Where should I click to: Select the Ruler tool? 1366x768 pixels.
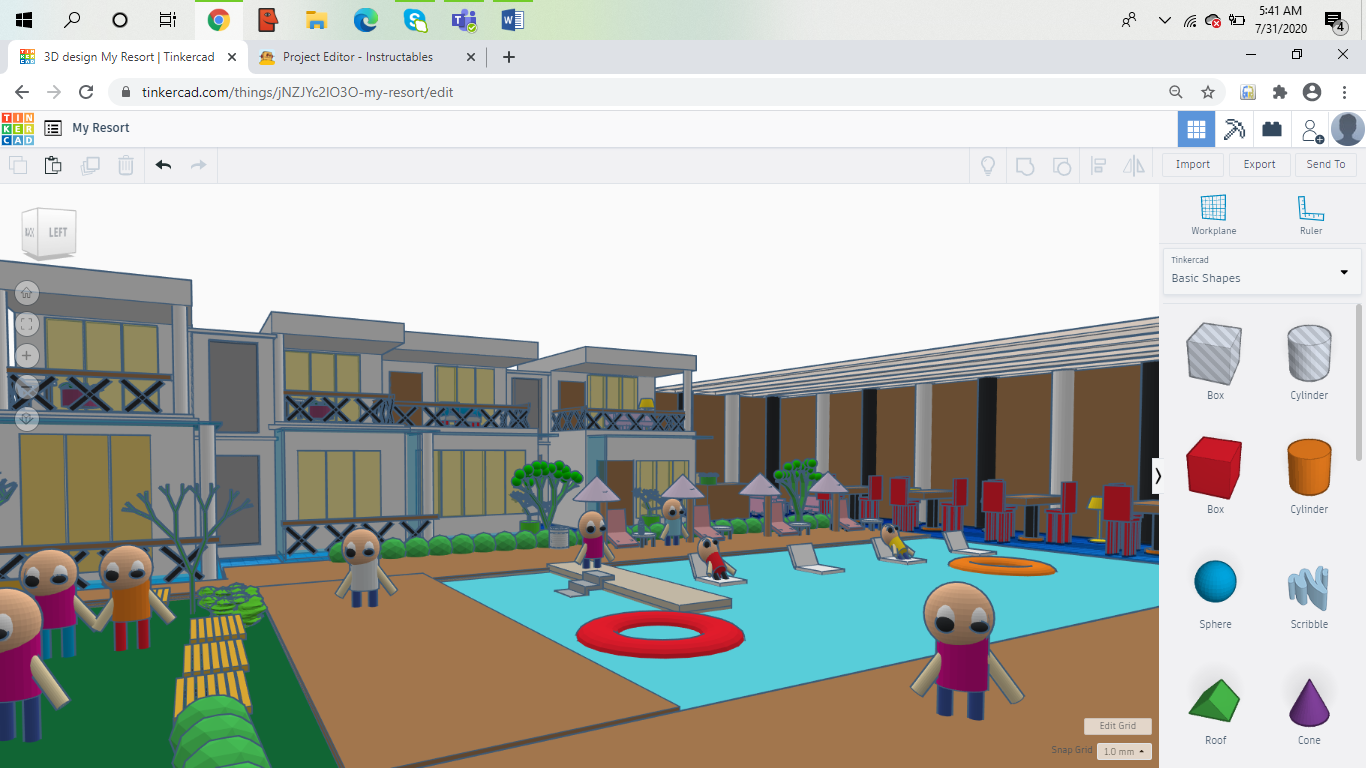[x=1310, y=214]
